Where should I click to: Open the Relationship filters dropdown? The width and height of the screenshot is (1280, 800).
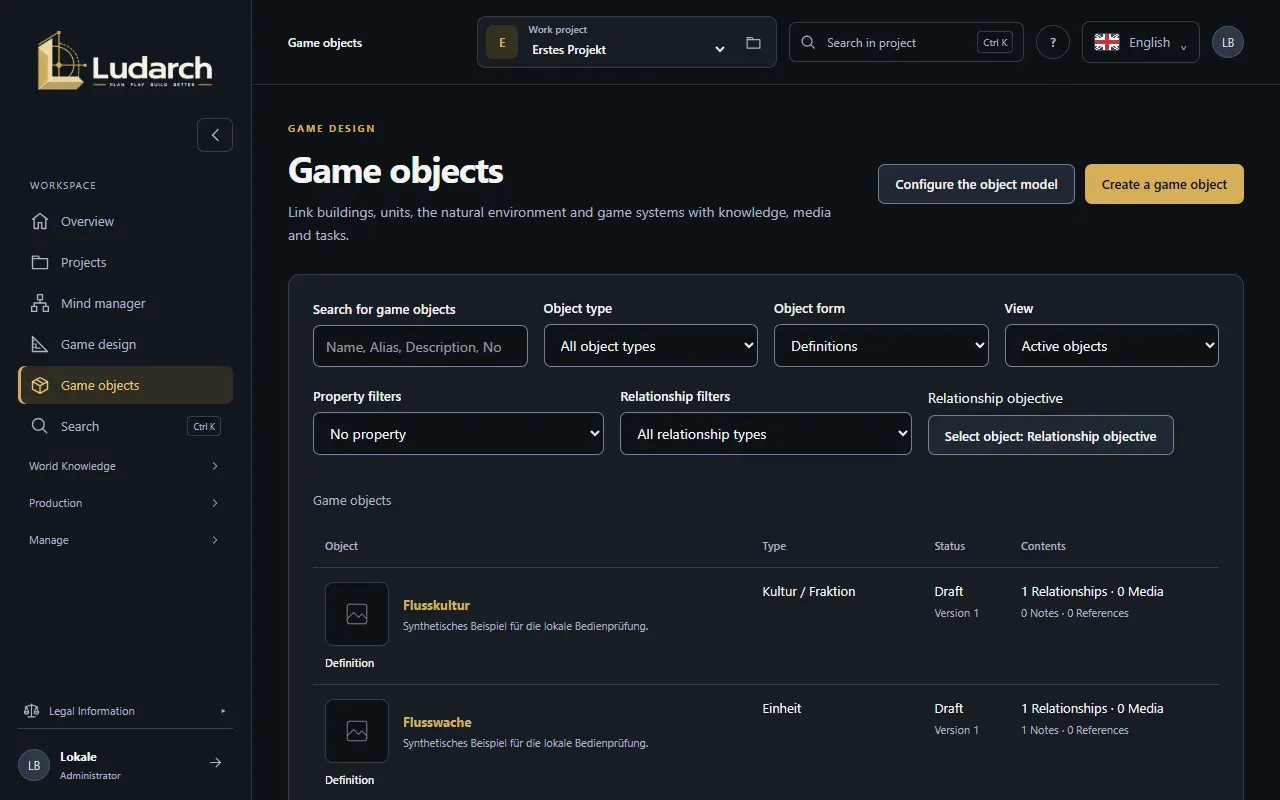[766, 434]
